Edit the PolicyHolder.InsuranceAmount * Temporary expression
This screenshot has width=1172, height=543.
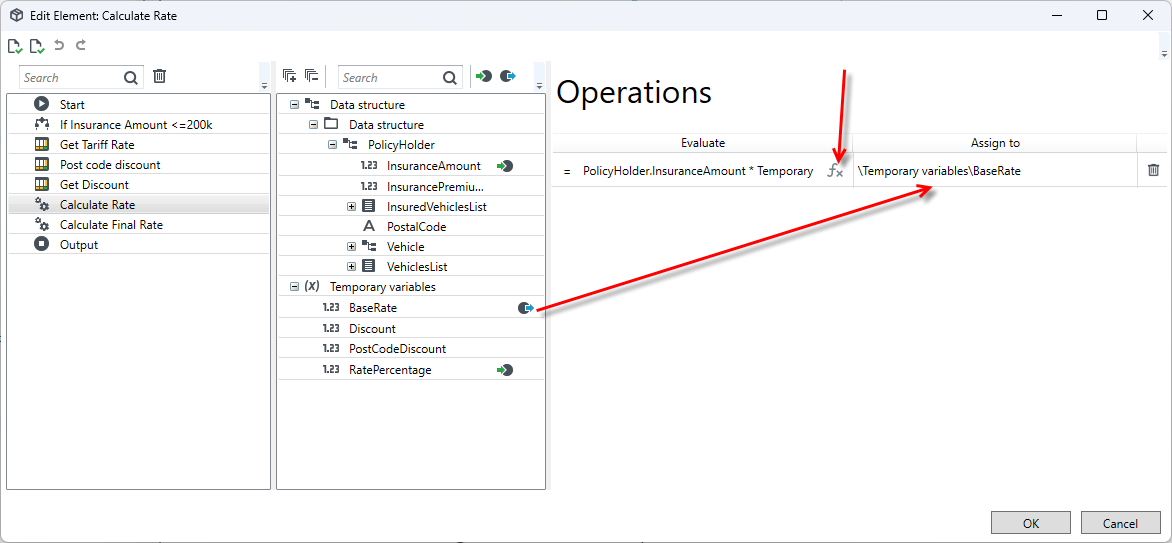[x=698, y=171]
